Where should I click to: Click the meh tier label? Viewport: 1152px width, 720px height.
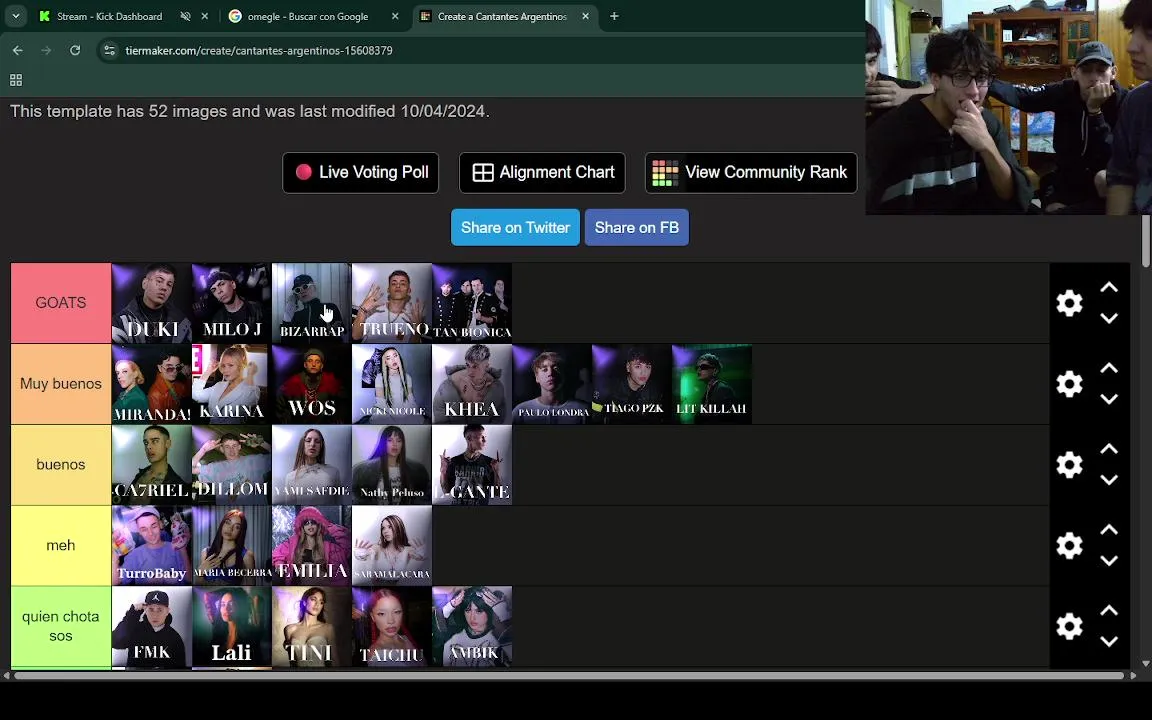(x=61, y=545)
